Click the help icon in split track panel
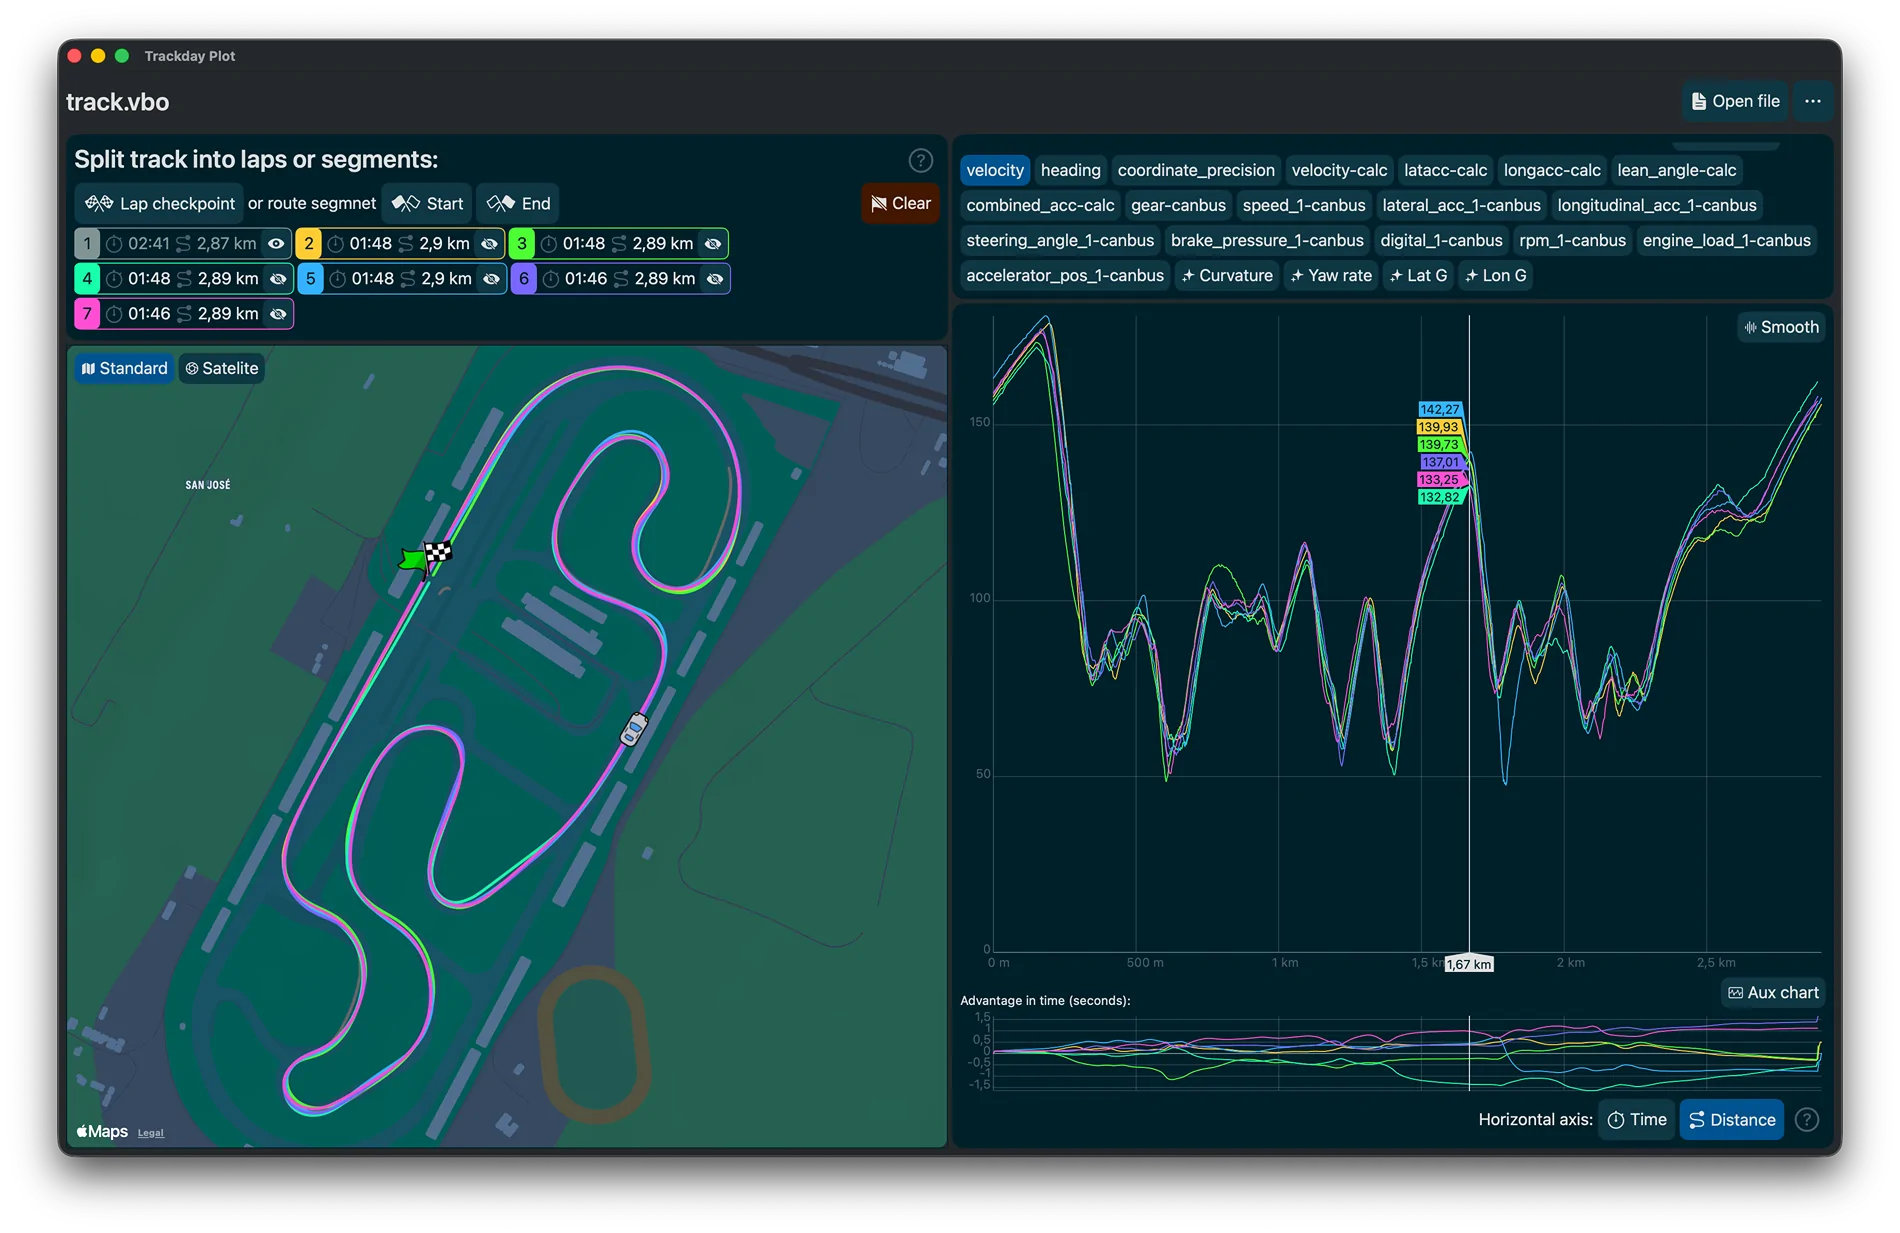1900x1233 pixels. [x=920, y=160]
